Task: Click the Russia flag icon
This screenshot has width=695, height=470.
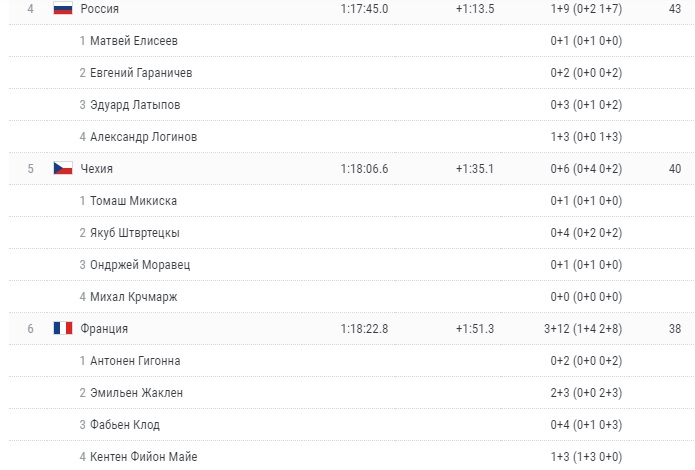Action: [x=63, y=9]
